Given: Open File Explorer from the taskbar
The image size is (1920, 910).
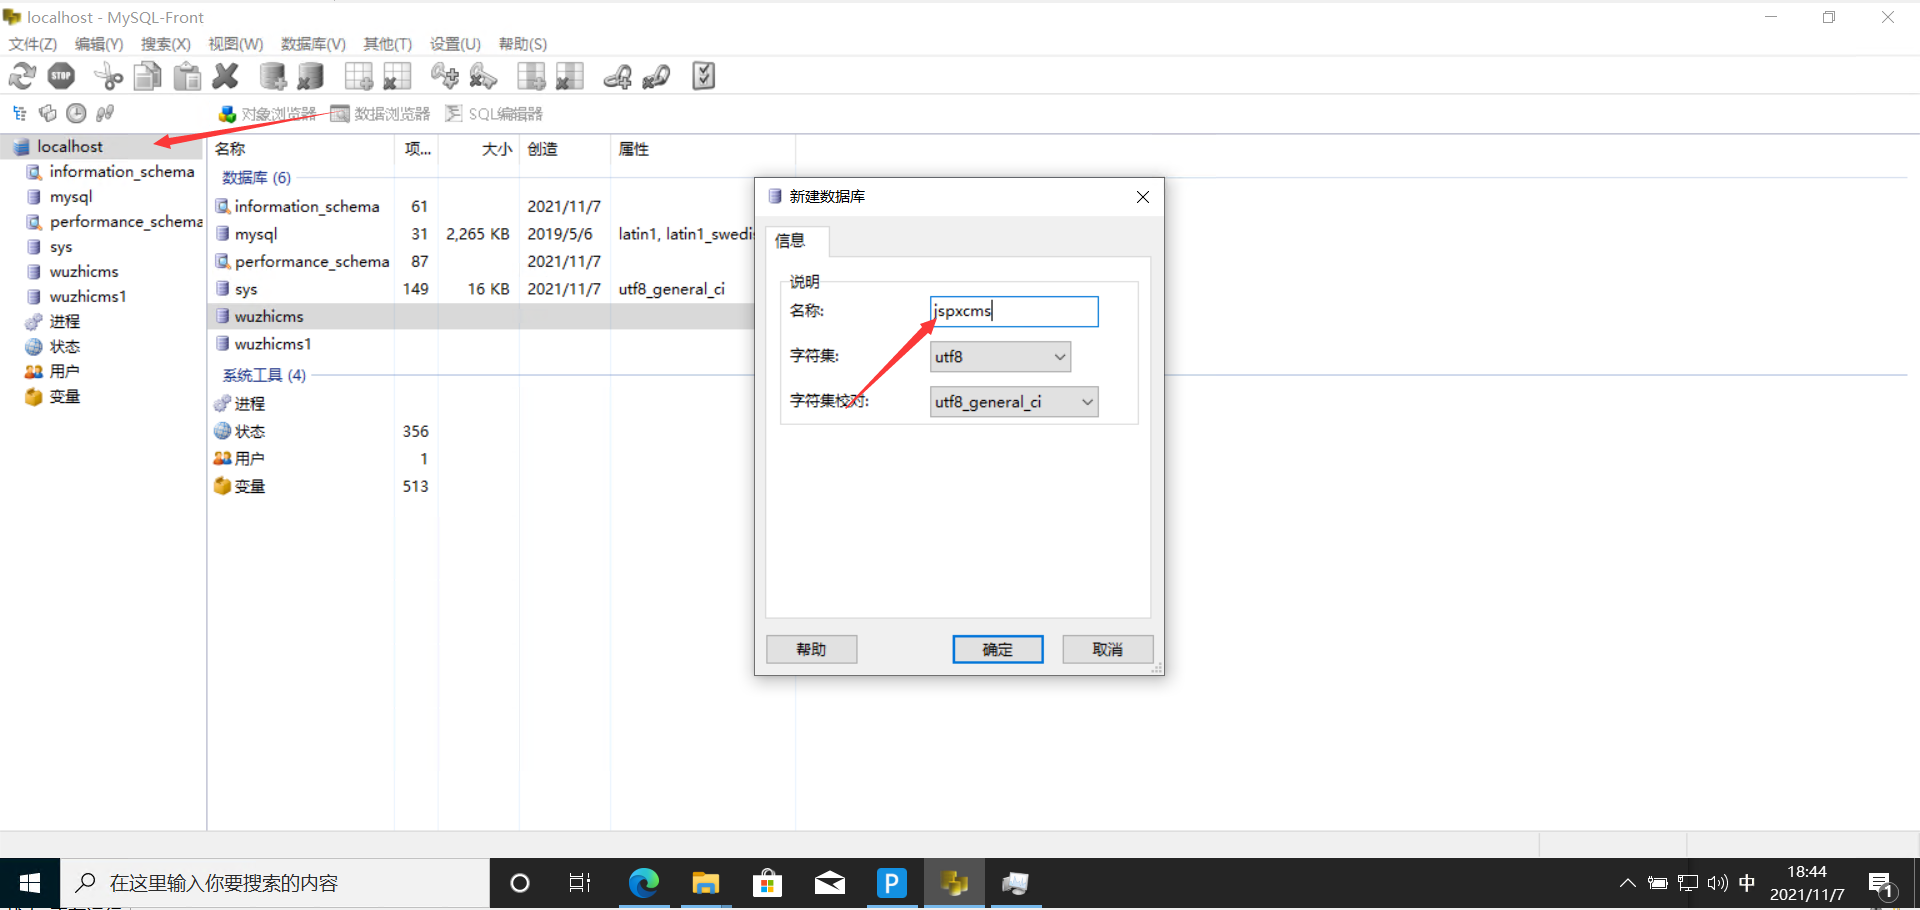Looking at the screenshot, I should [x=706, y=883].
